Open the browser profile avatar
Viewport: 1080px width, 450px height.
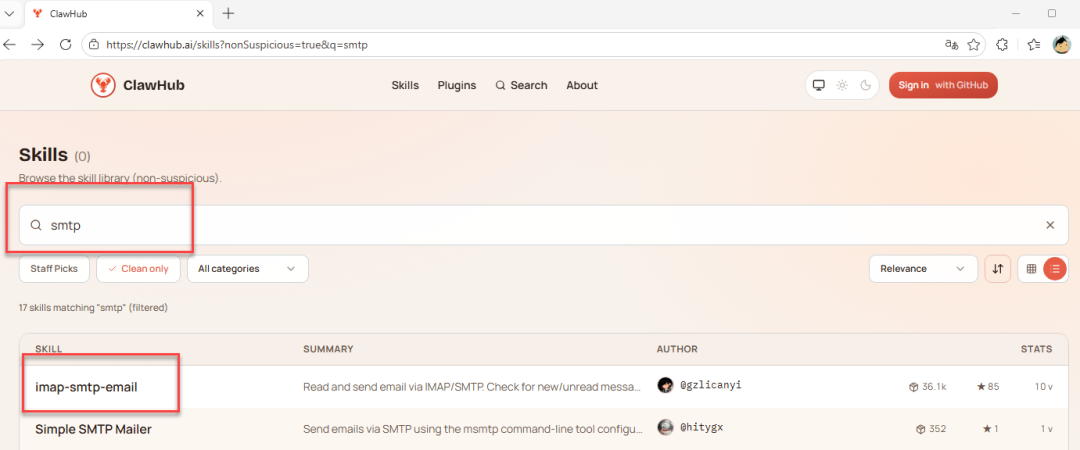(x=1061, y=45)
